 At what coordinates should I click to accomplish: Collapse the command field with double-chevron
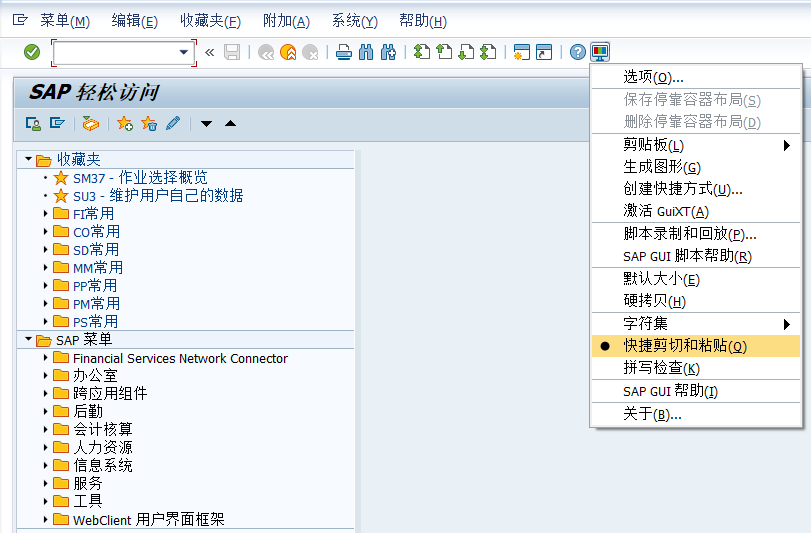coord(209,52)
